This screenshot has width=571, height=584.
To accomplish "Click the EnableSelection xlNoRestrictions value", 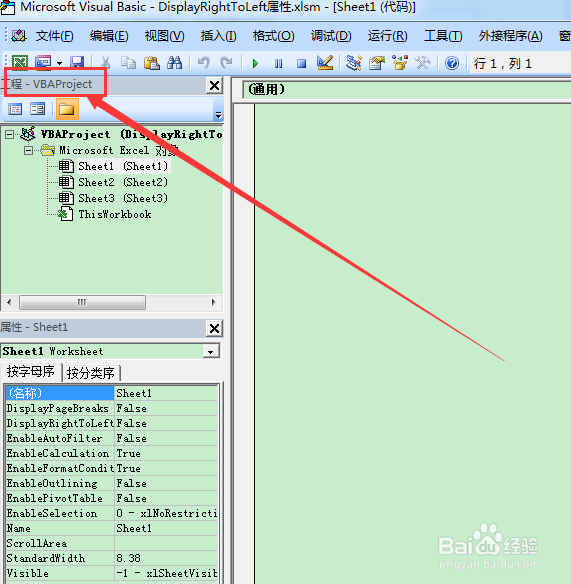I will [166, 513].
